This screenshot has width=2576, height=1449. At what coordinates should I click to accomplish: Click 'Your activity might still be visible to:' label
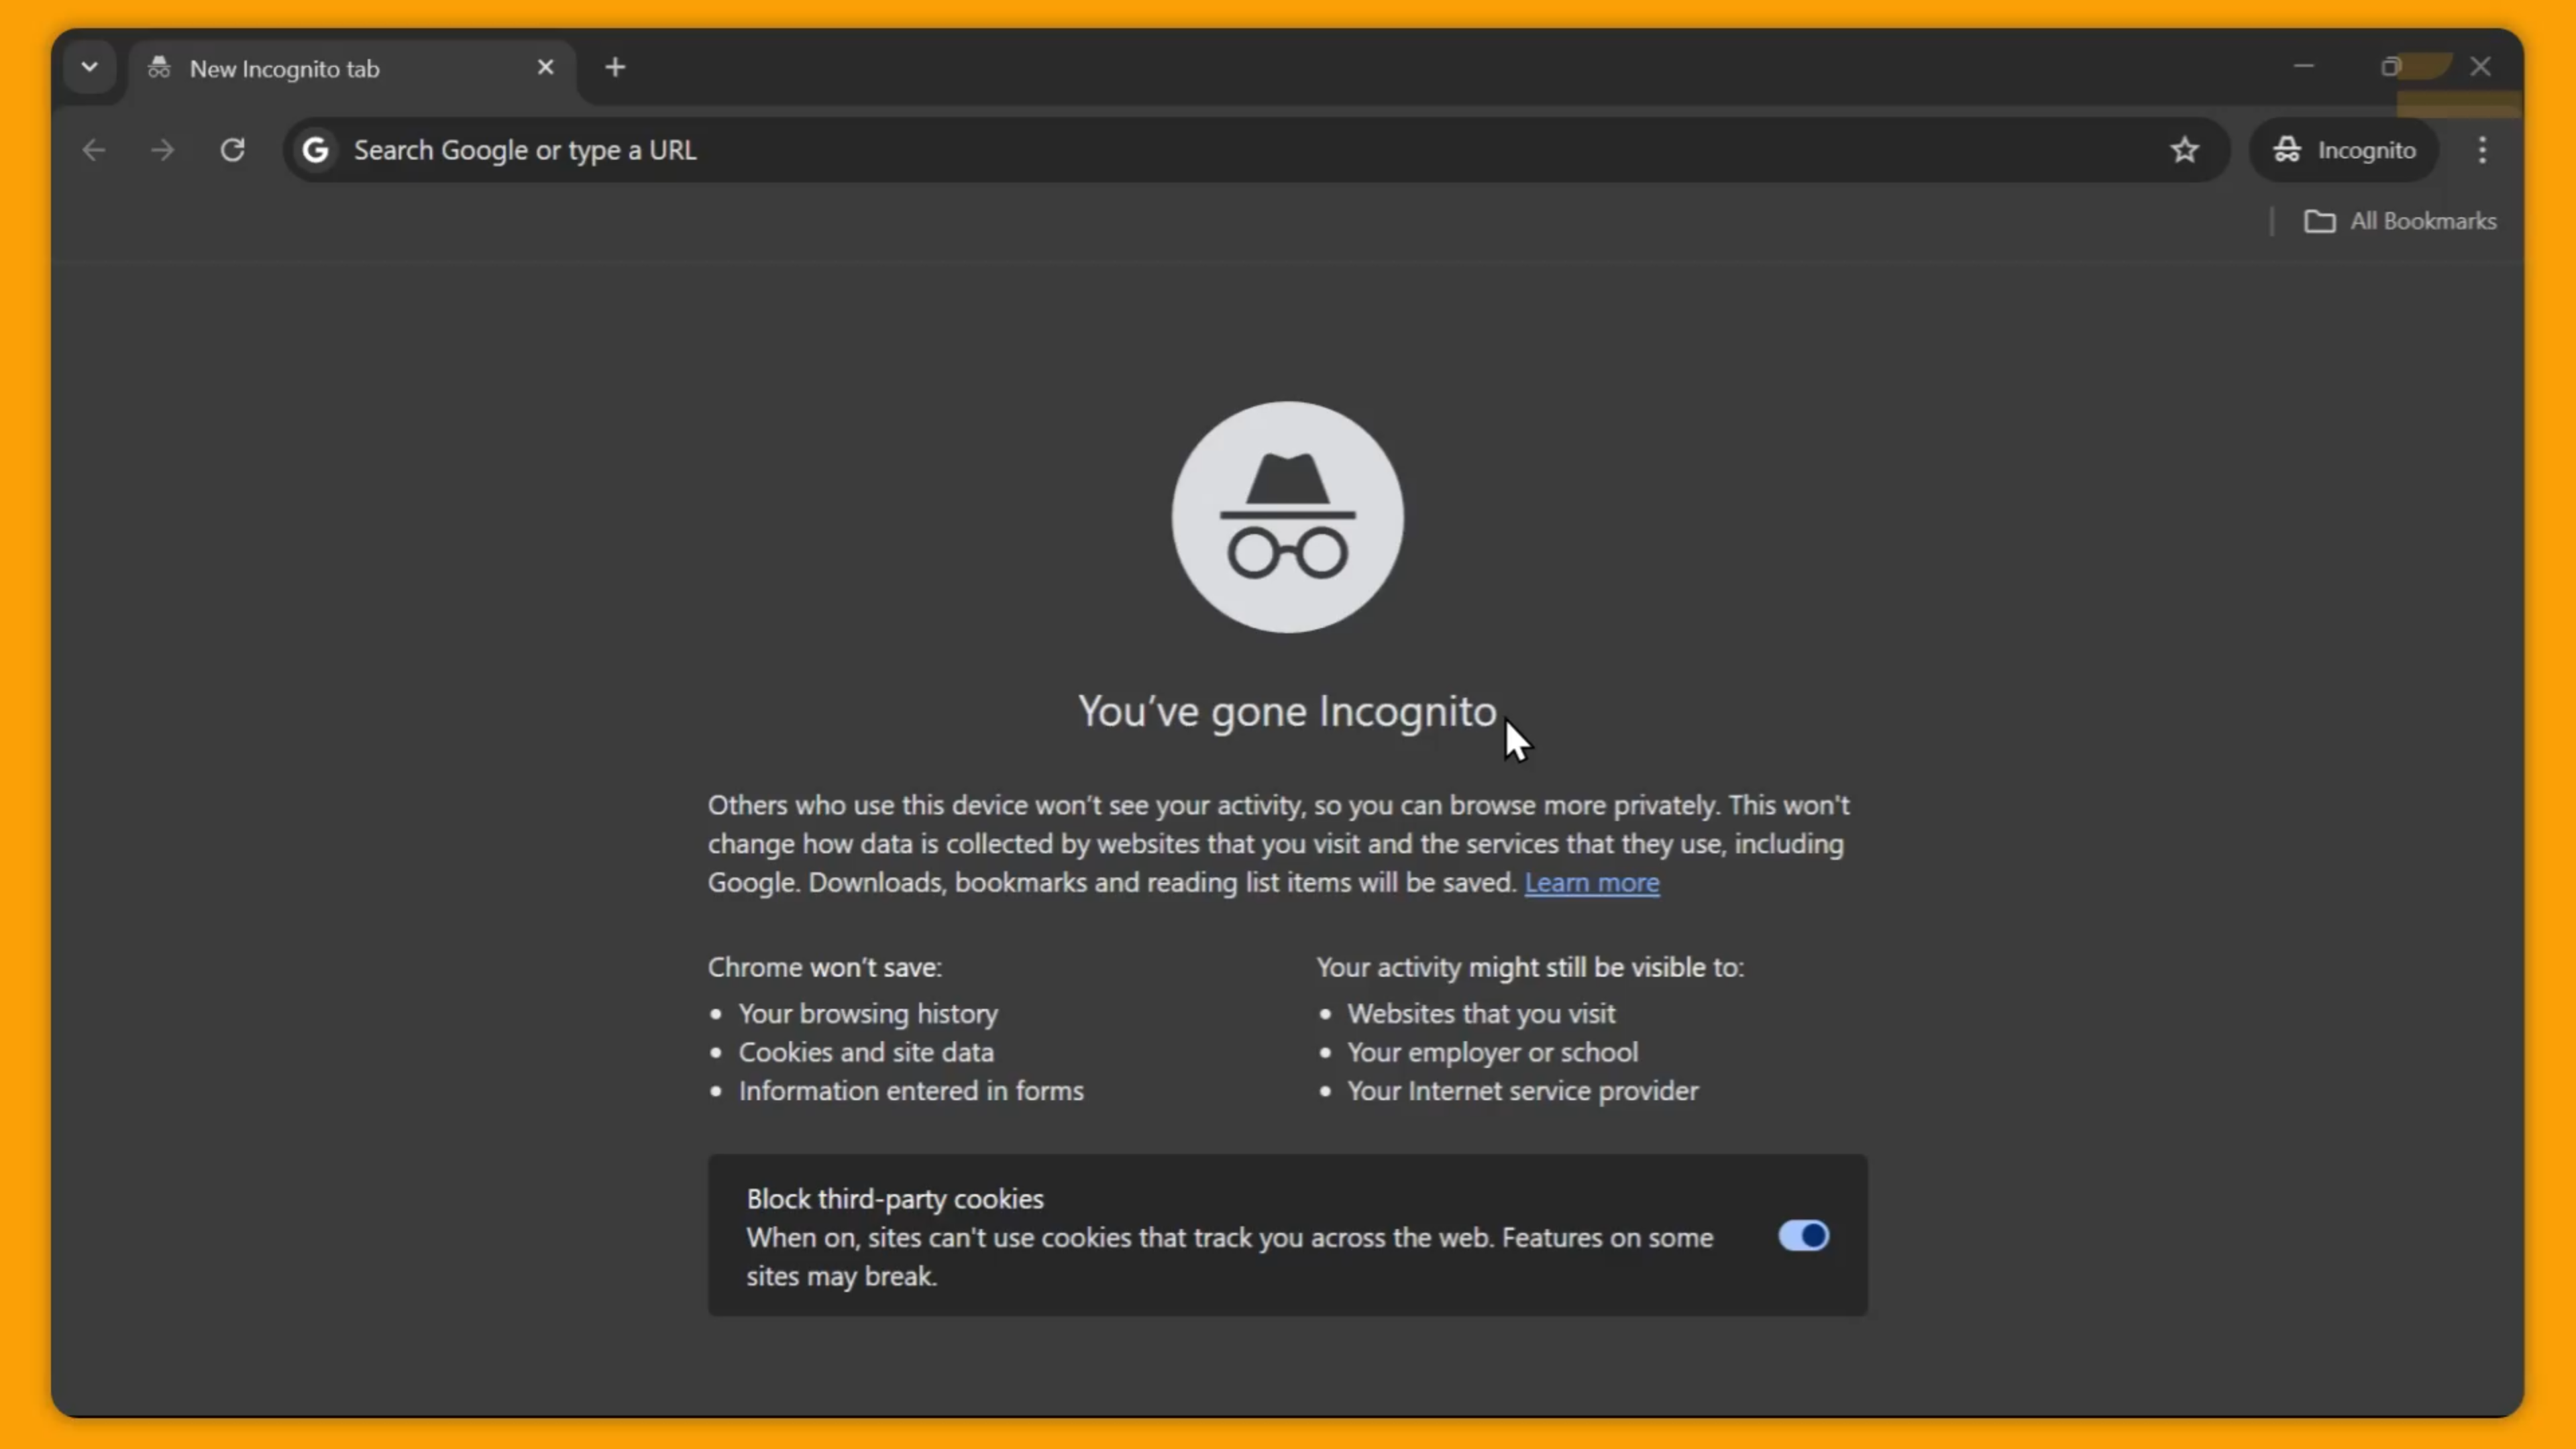click(1530, 968)
